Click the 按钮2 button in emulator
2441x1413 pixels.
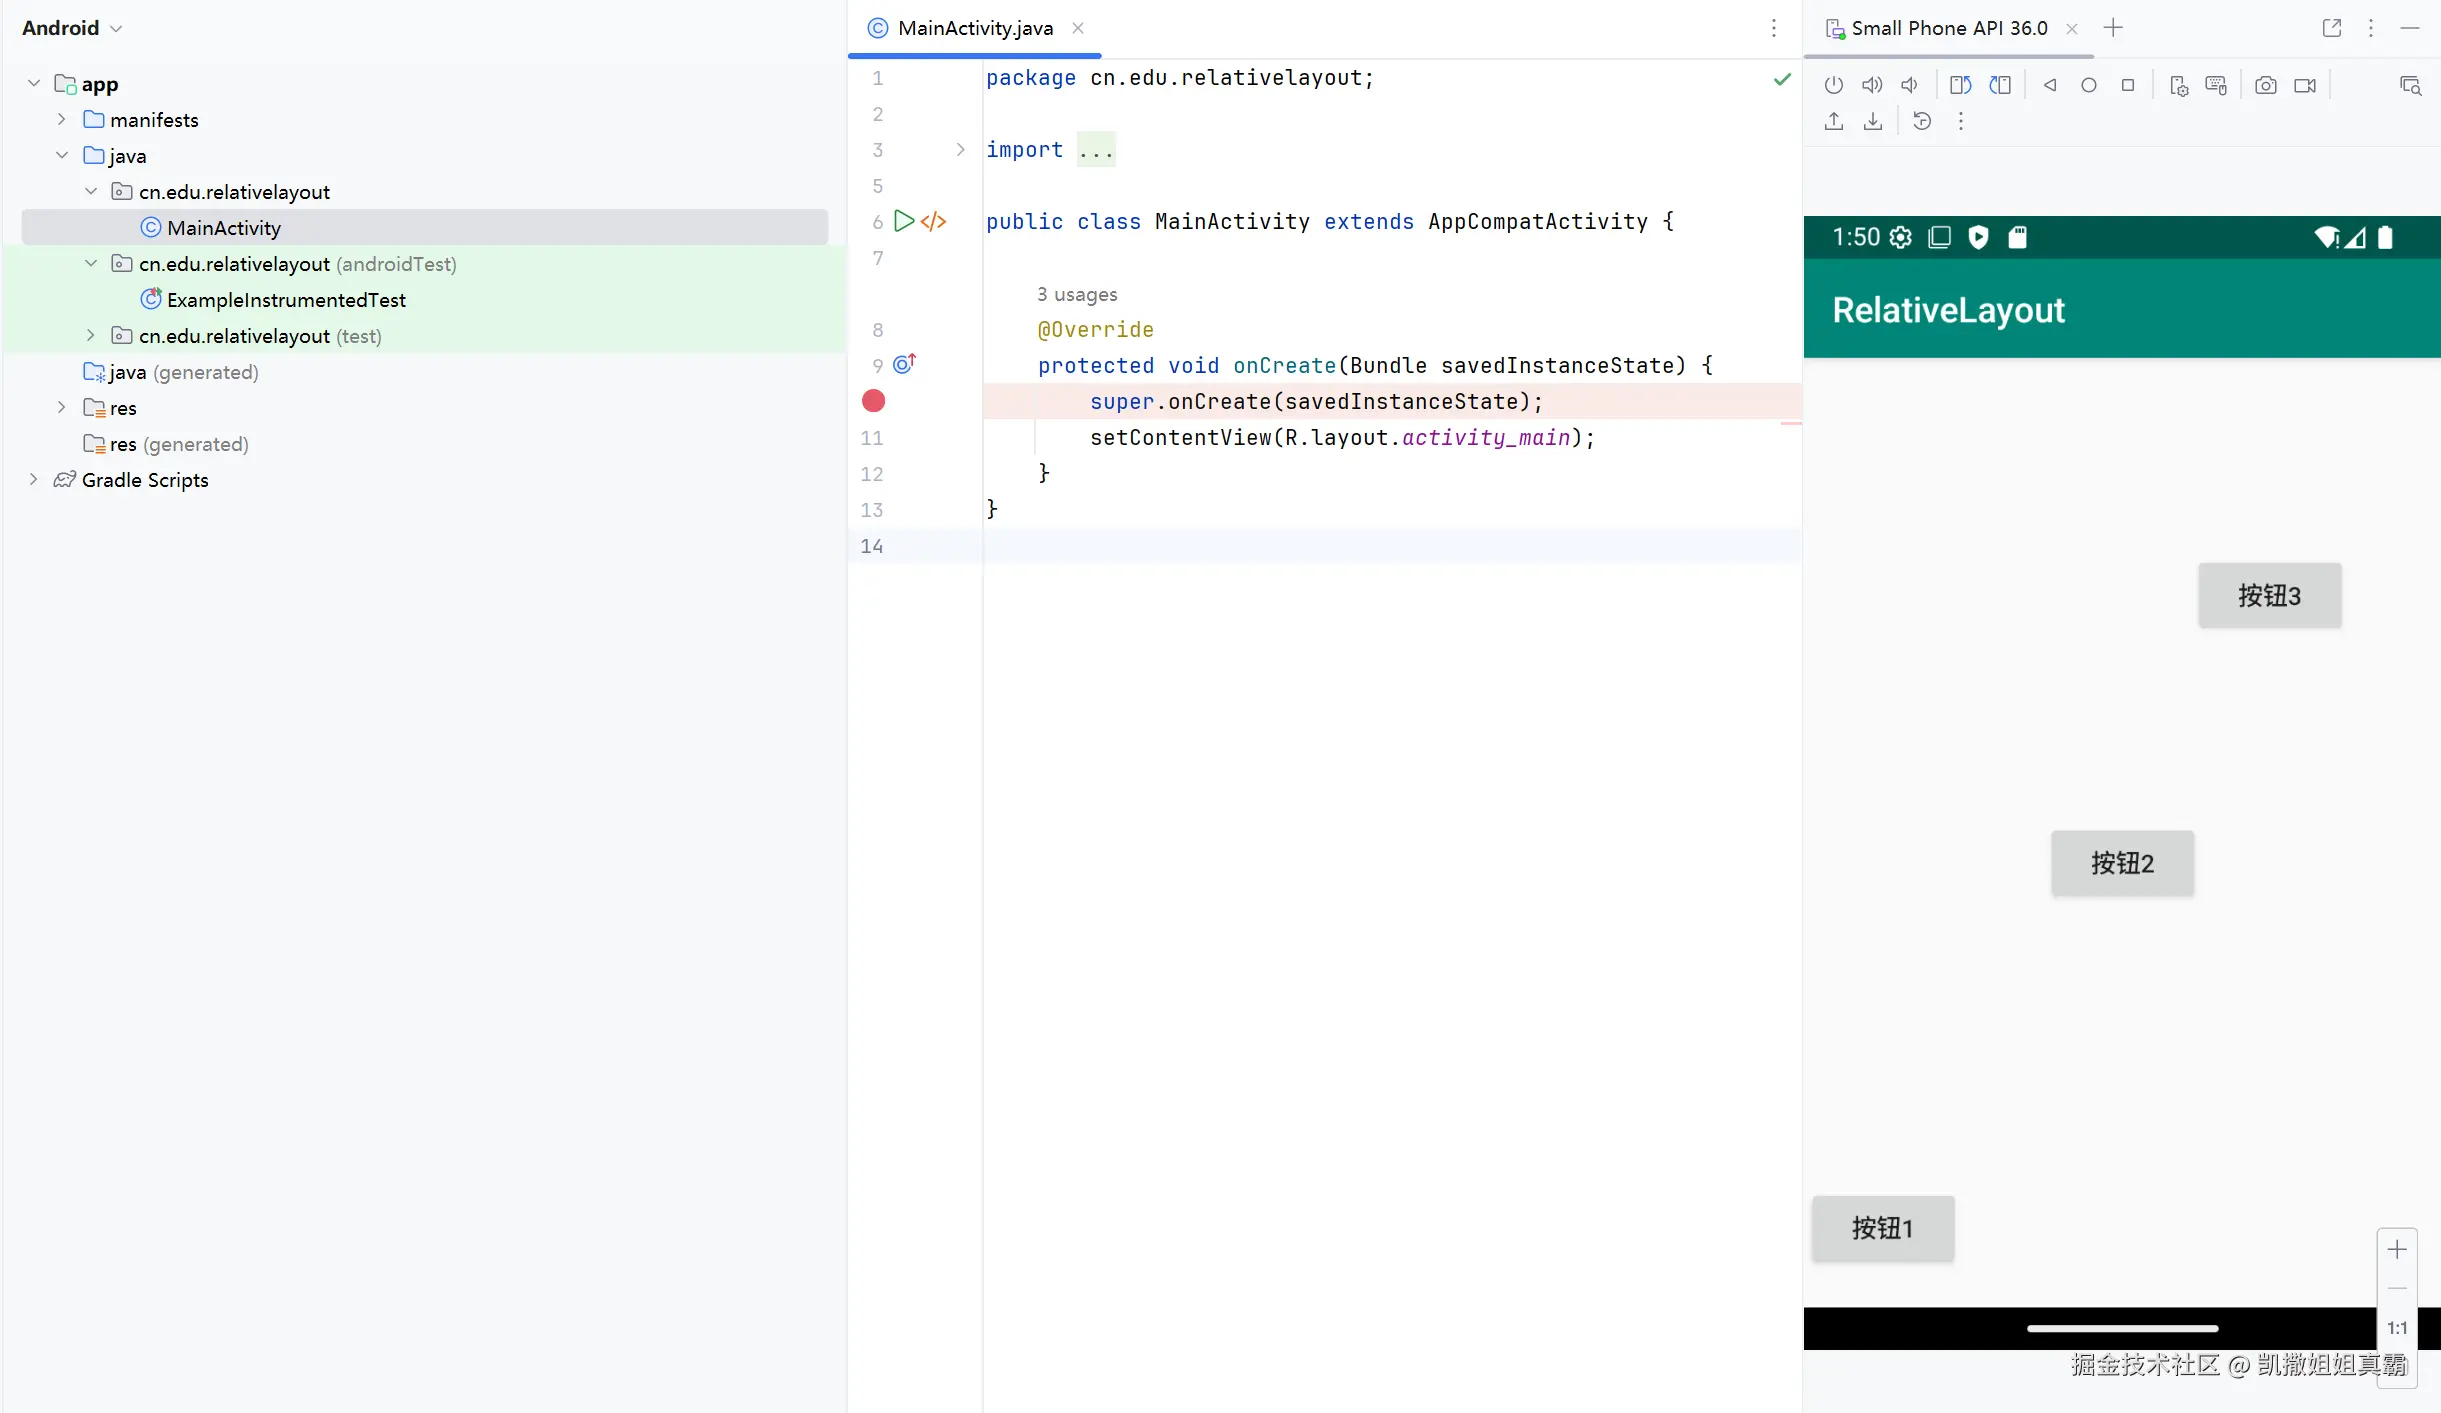(x=2122, y=863)
